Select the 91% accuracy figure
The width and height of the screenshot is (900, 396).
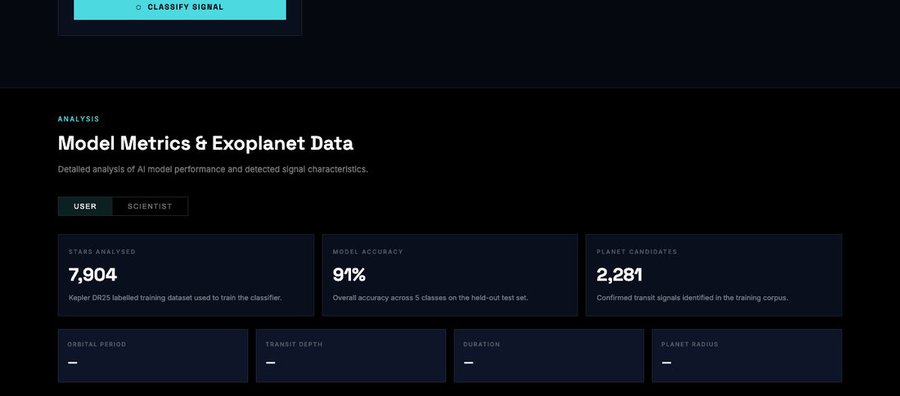349,275
